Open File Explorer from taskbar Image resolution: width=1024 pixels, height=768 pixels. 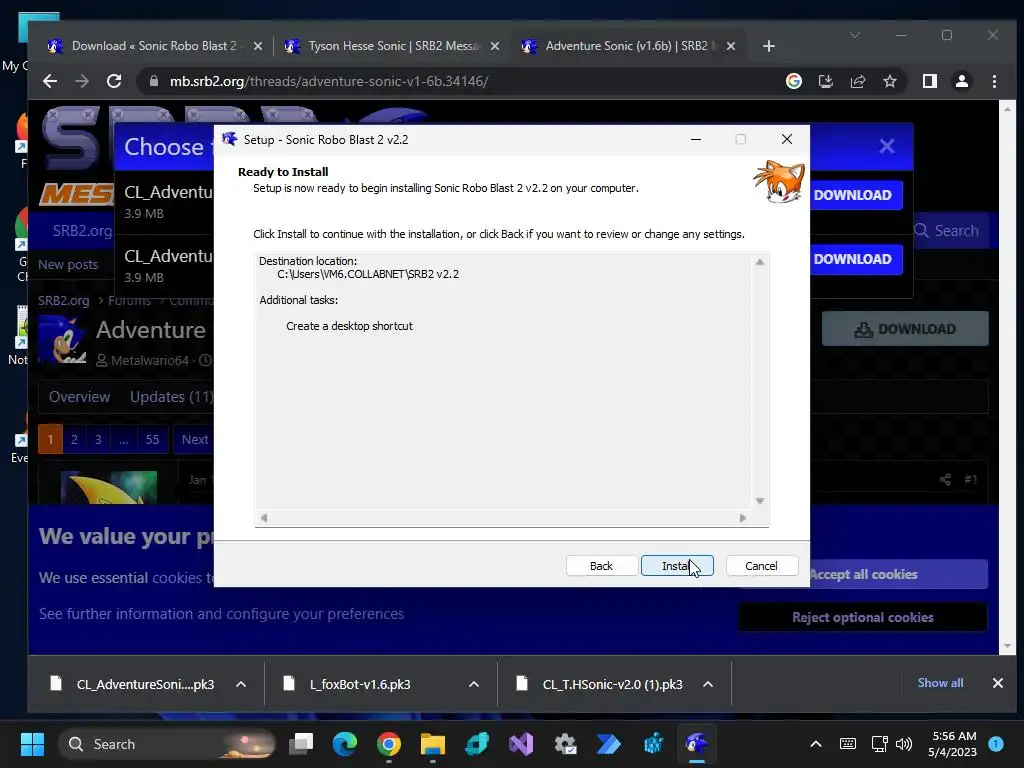(432, 744)
